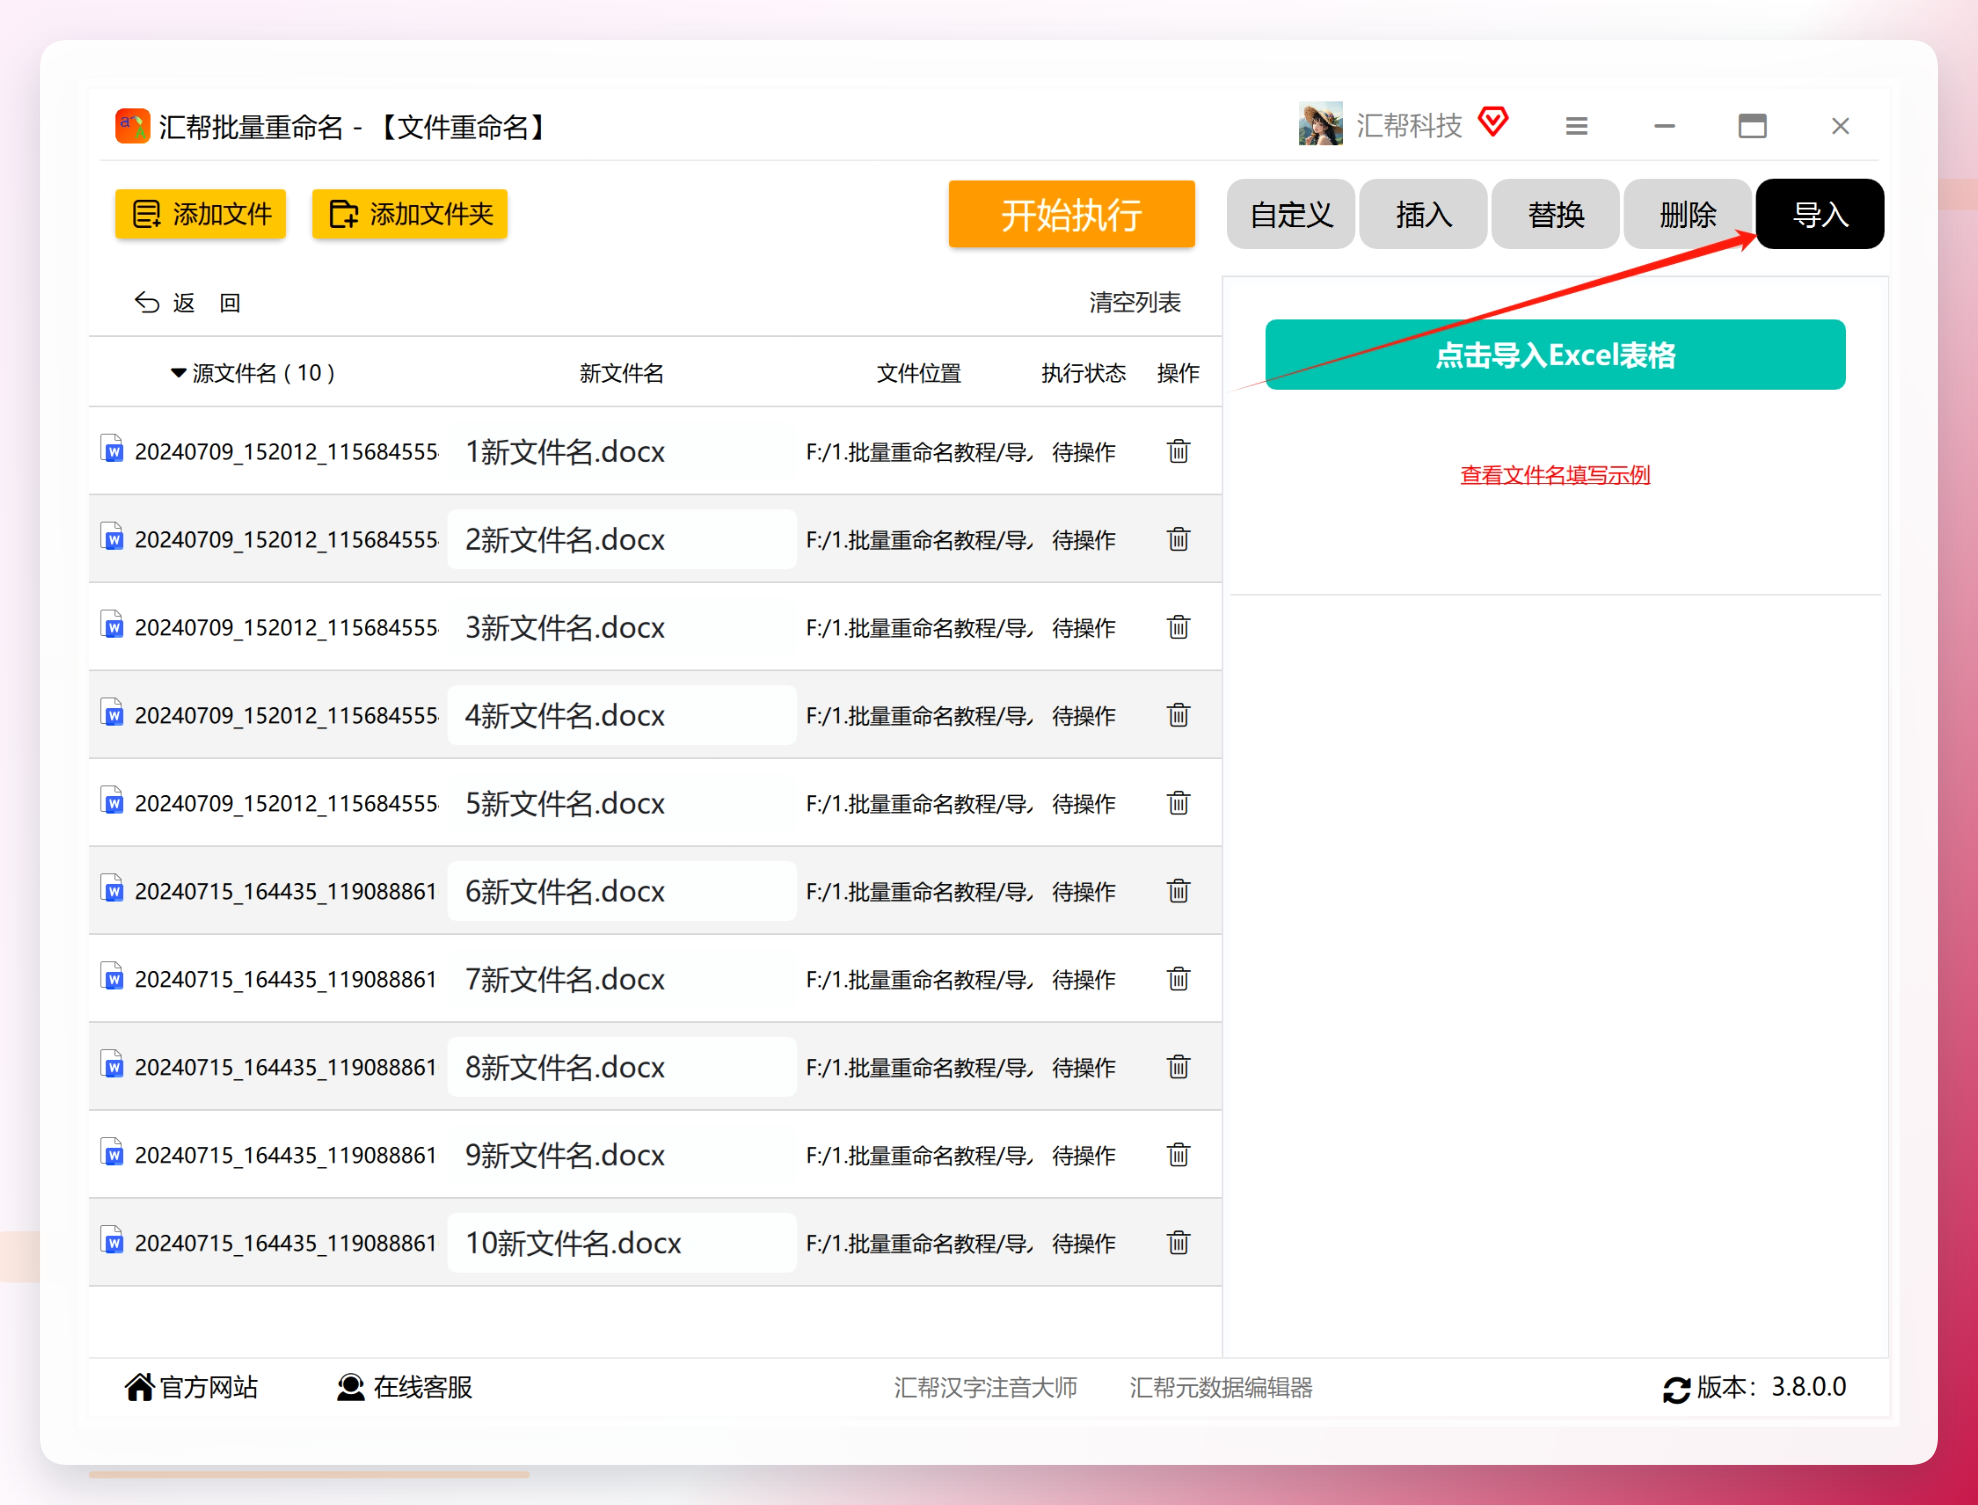Image resolution: width=1978 pixels, height=1505 pixels.
Task: Click the refresh version icon
Action: (1676, 1388)
